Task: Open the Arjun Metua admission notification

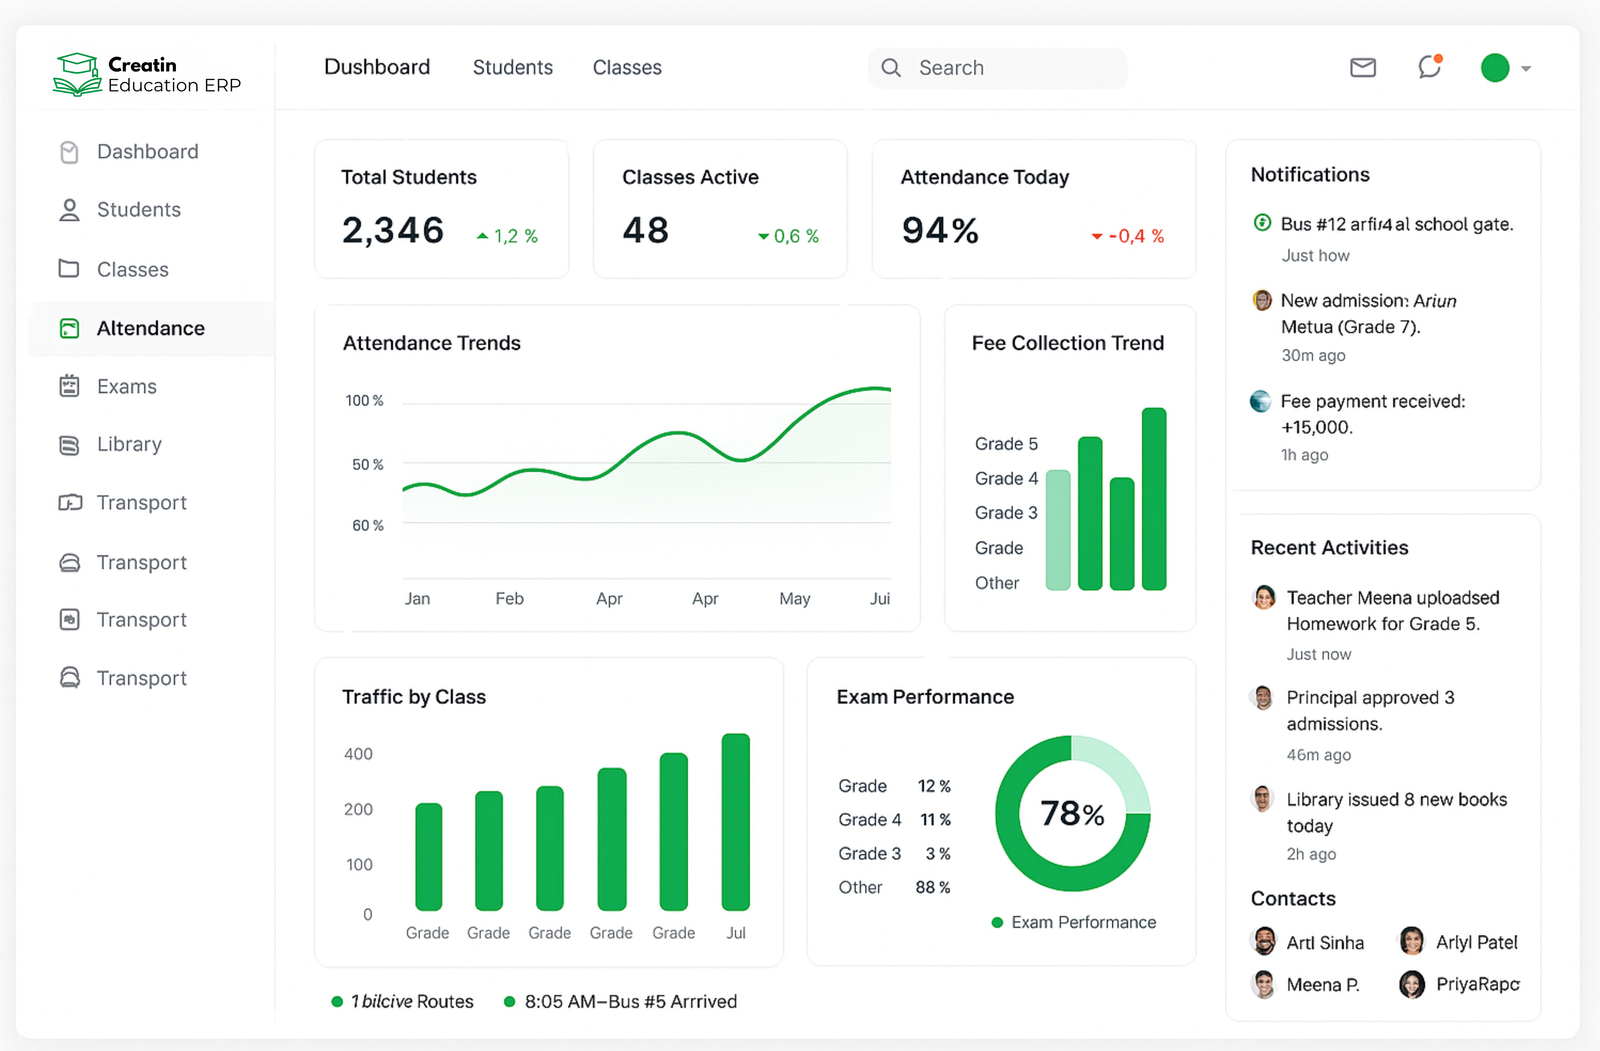Action: pyautogui.click(x=1368, y=314)
